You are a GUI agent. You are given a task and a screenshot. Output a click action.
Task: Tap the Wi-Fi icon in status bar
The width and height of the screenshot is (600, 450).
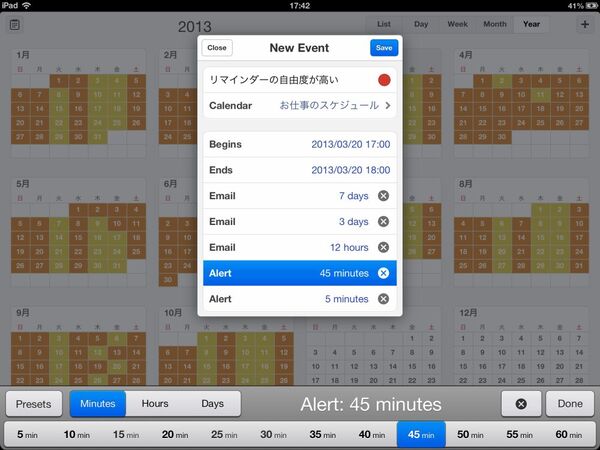(26, 5)
